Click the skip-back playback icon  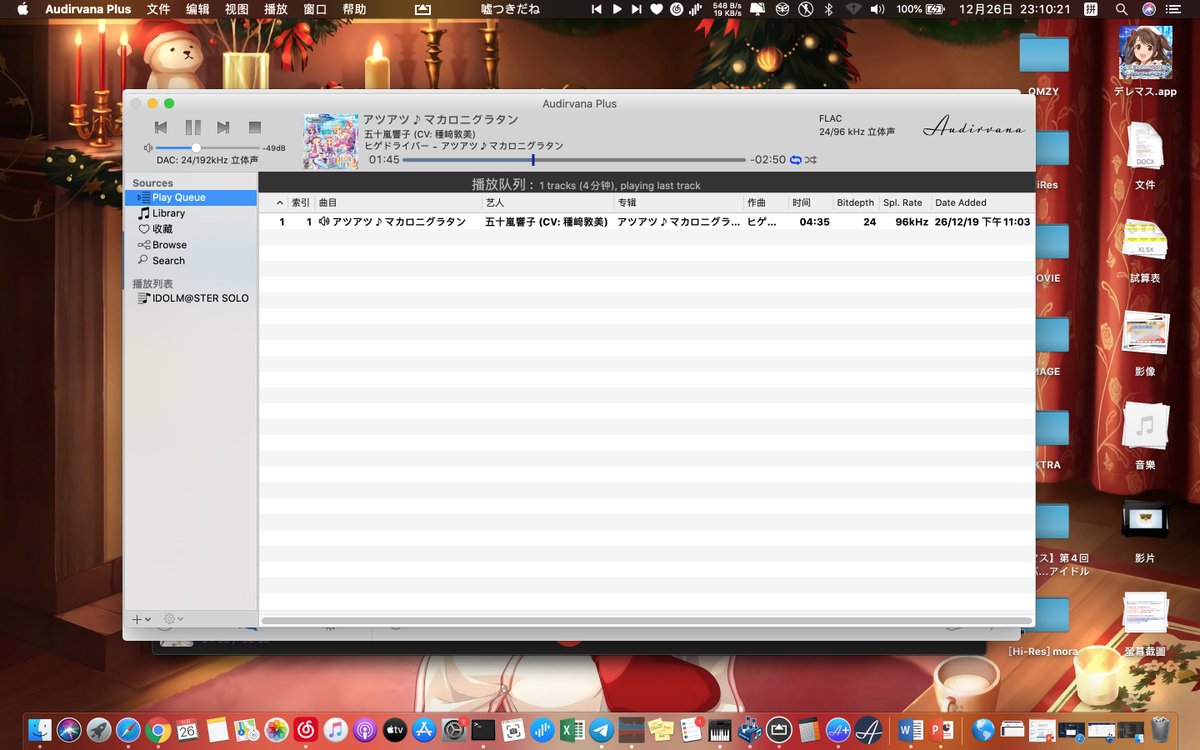pos(160,126)
